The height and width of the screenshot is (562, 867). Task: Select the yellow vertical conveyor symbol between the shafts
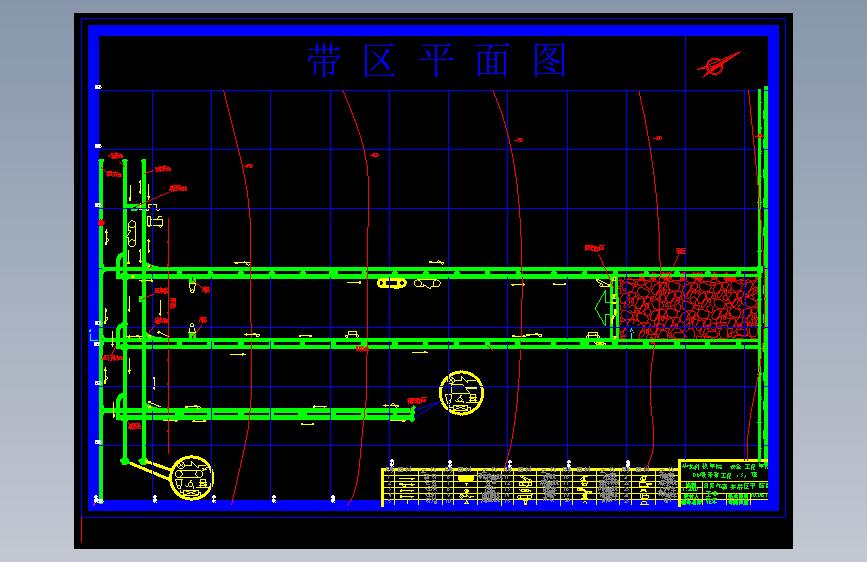pos(132,233)
